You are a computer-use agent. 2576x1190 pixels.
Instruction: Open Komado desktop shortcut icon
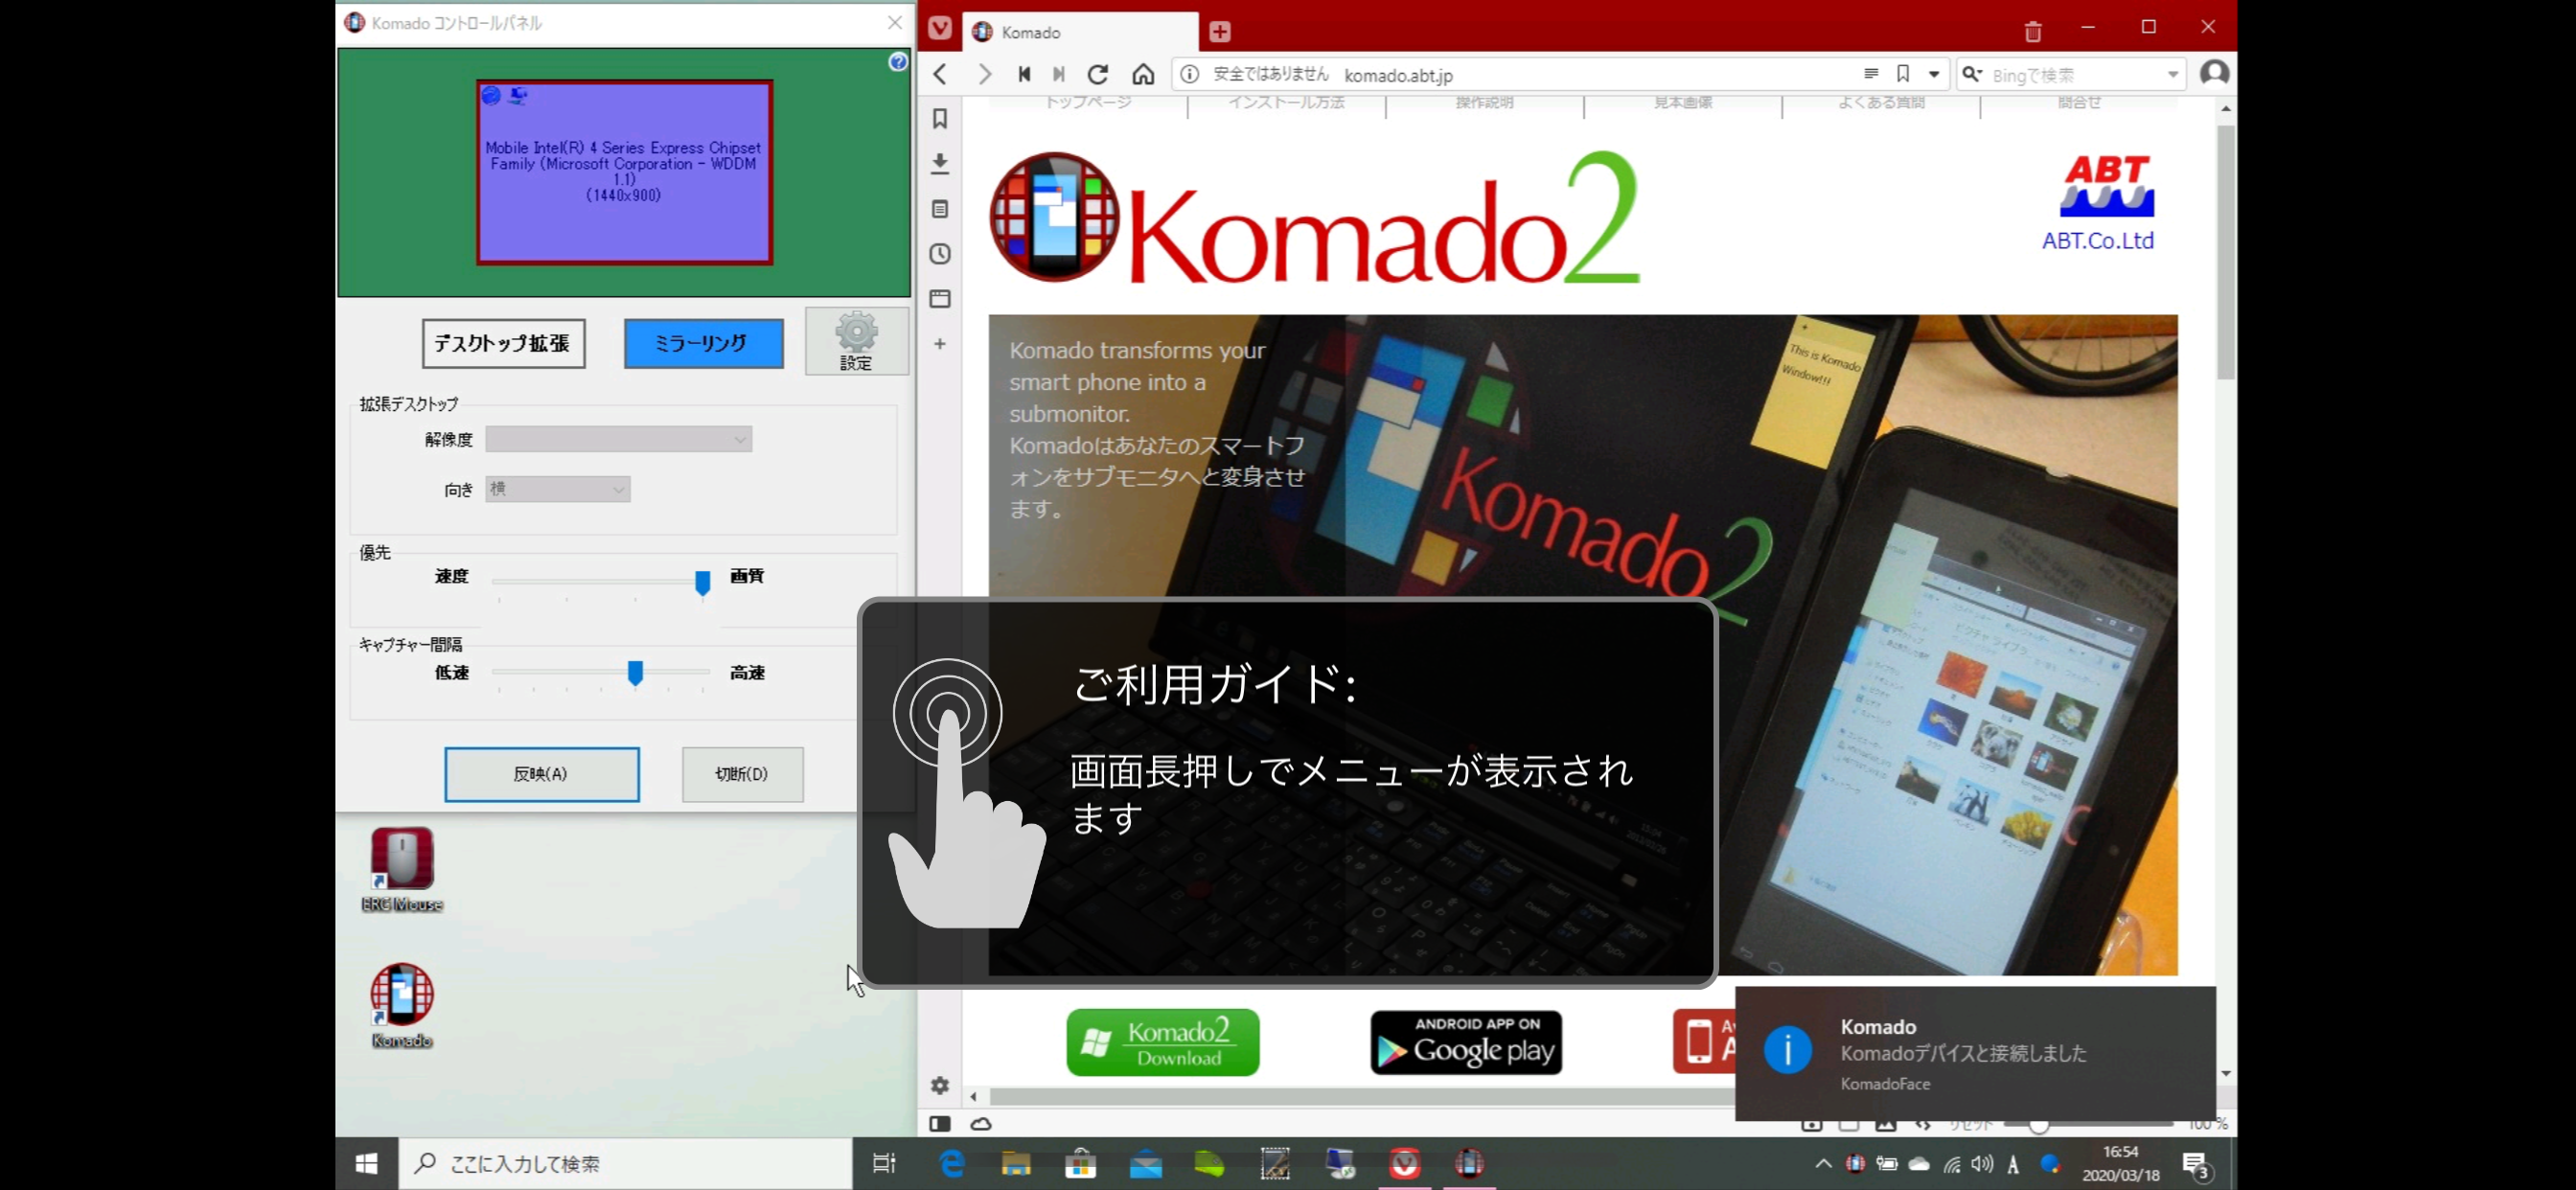[402, 1006]
